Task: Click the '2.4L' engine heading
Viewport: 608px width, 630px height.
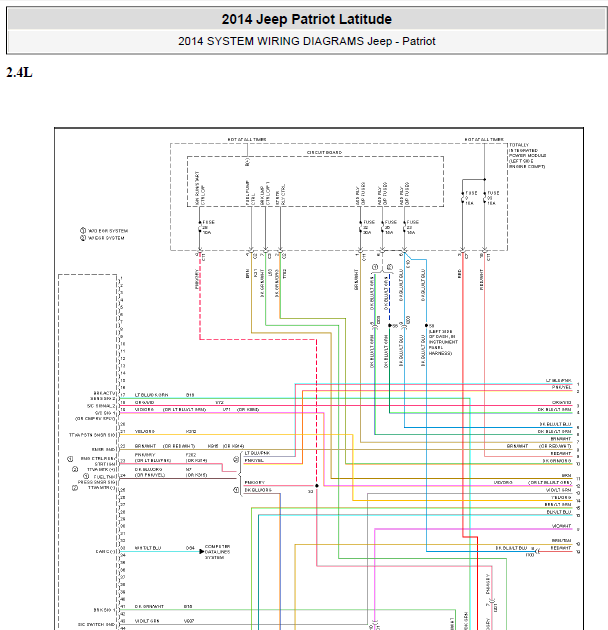Action: click(x=19, y=72)
